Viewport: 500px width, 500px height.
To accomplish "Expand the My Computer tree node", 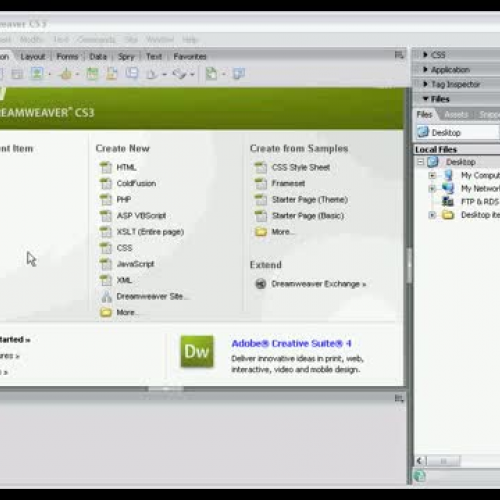I will click(x=432, y=175).
